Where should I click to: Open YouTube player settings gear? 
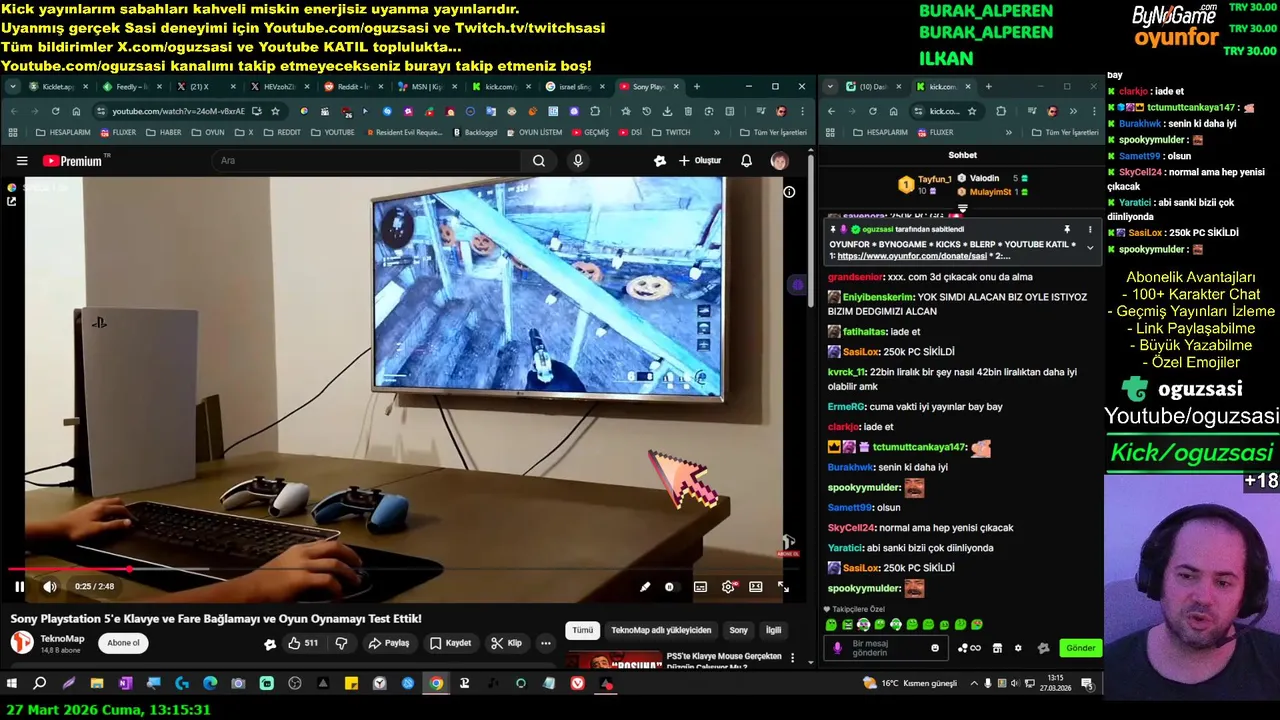point(728,587)
